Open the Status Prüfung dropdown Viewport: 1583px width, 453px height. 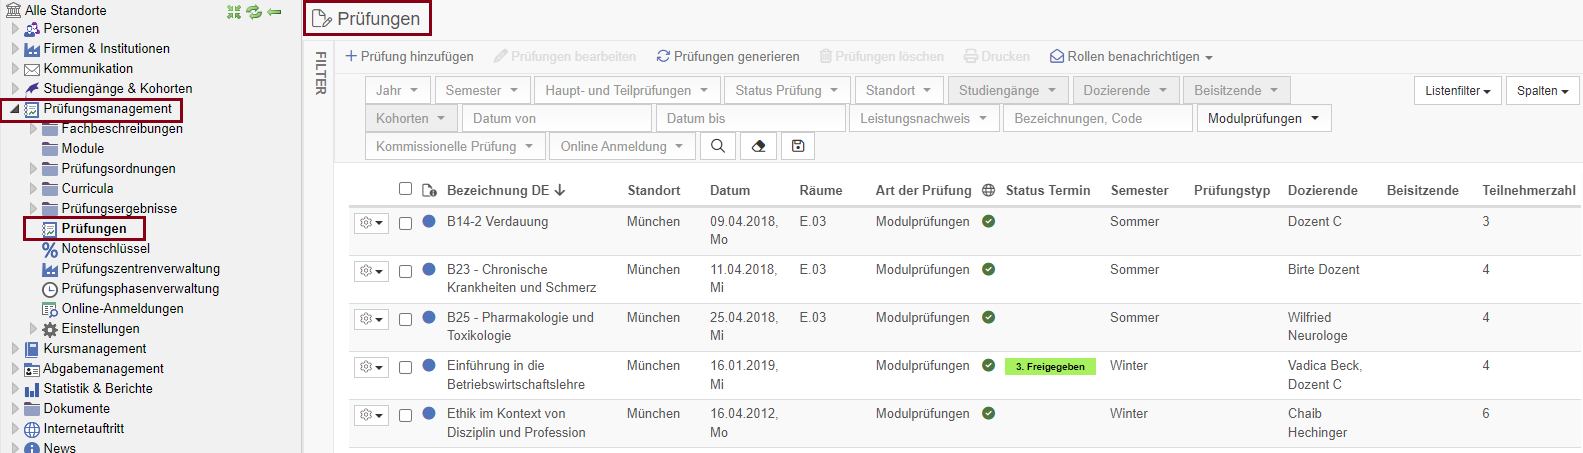(787, 90)
